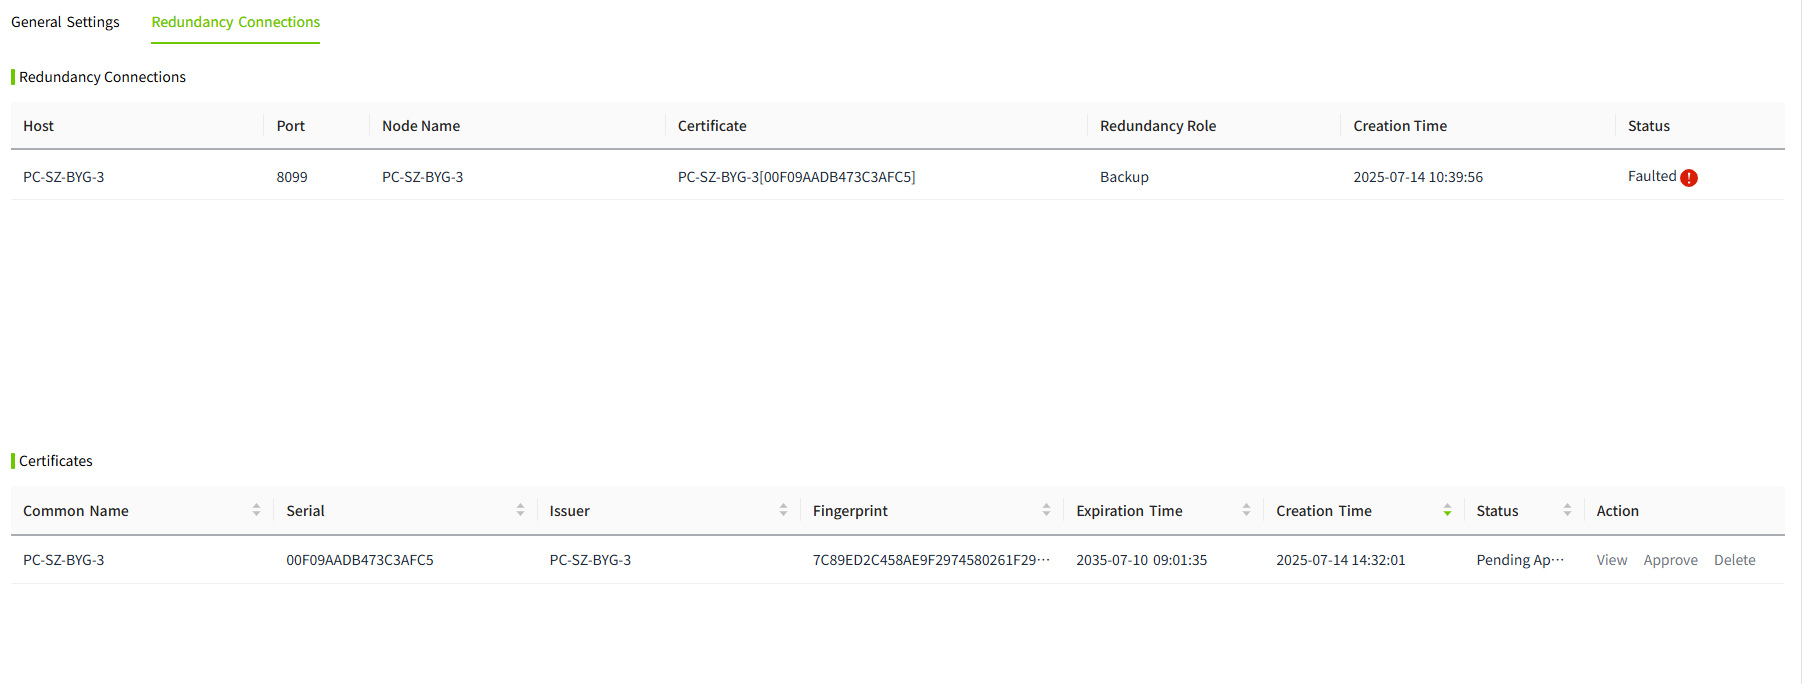Click sort arrows on Serial column

click(520, 510)
